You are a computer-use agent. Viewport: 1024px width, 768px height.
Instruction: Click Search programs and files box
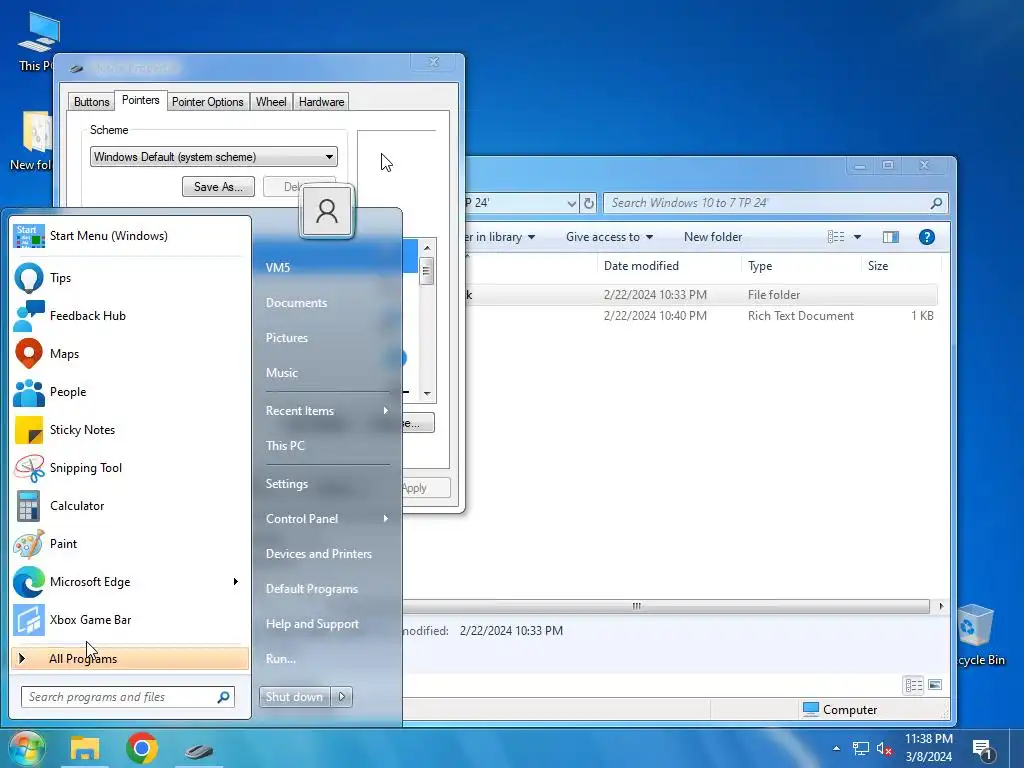pyautogui.click(x=127, y=697)
